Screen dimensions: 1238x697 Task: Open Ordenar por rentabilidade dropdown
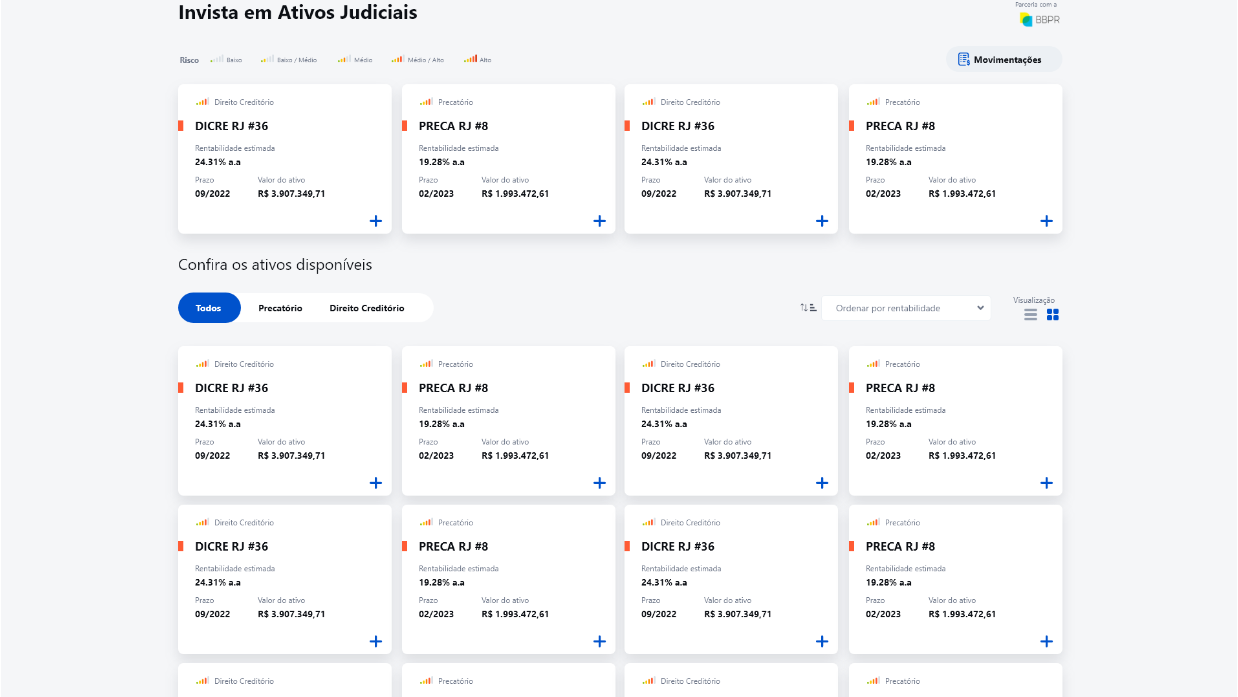(x=907, y=308)
